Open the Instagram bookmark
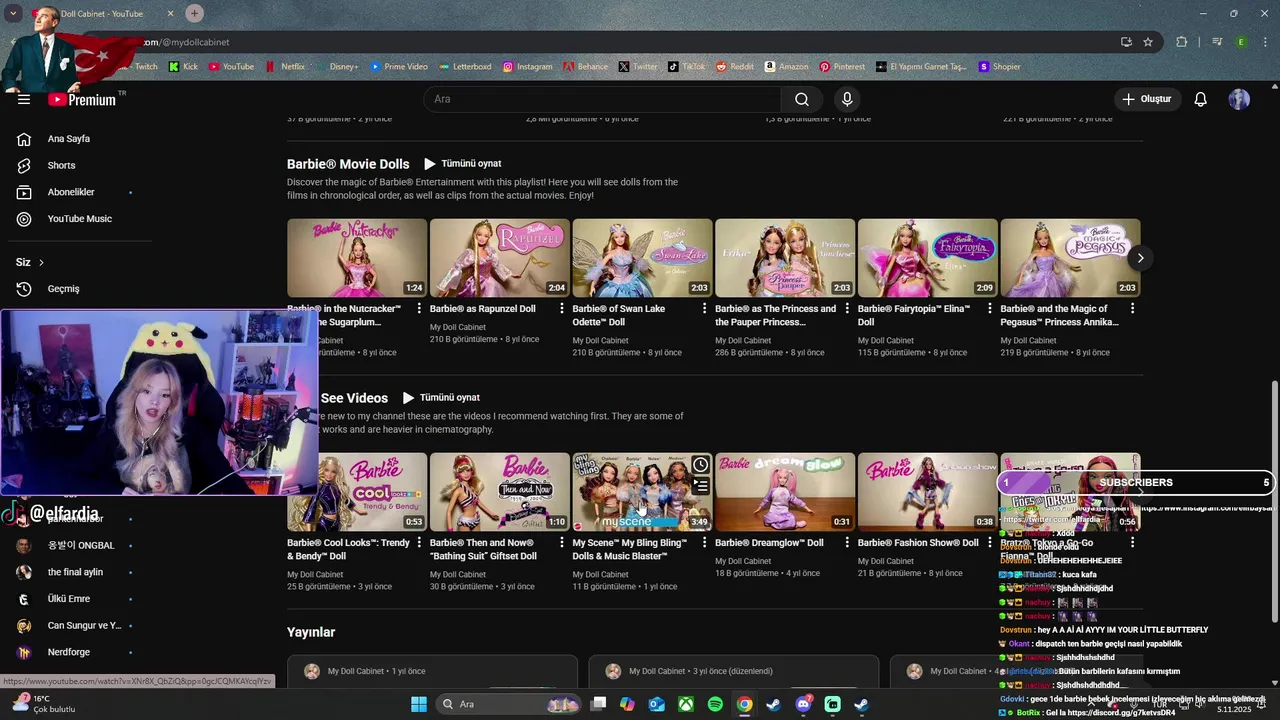Viewport: 1280px width, 720px height. click(x=527, y=67)
